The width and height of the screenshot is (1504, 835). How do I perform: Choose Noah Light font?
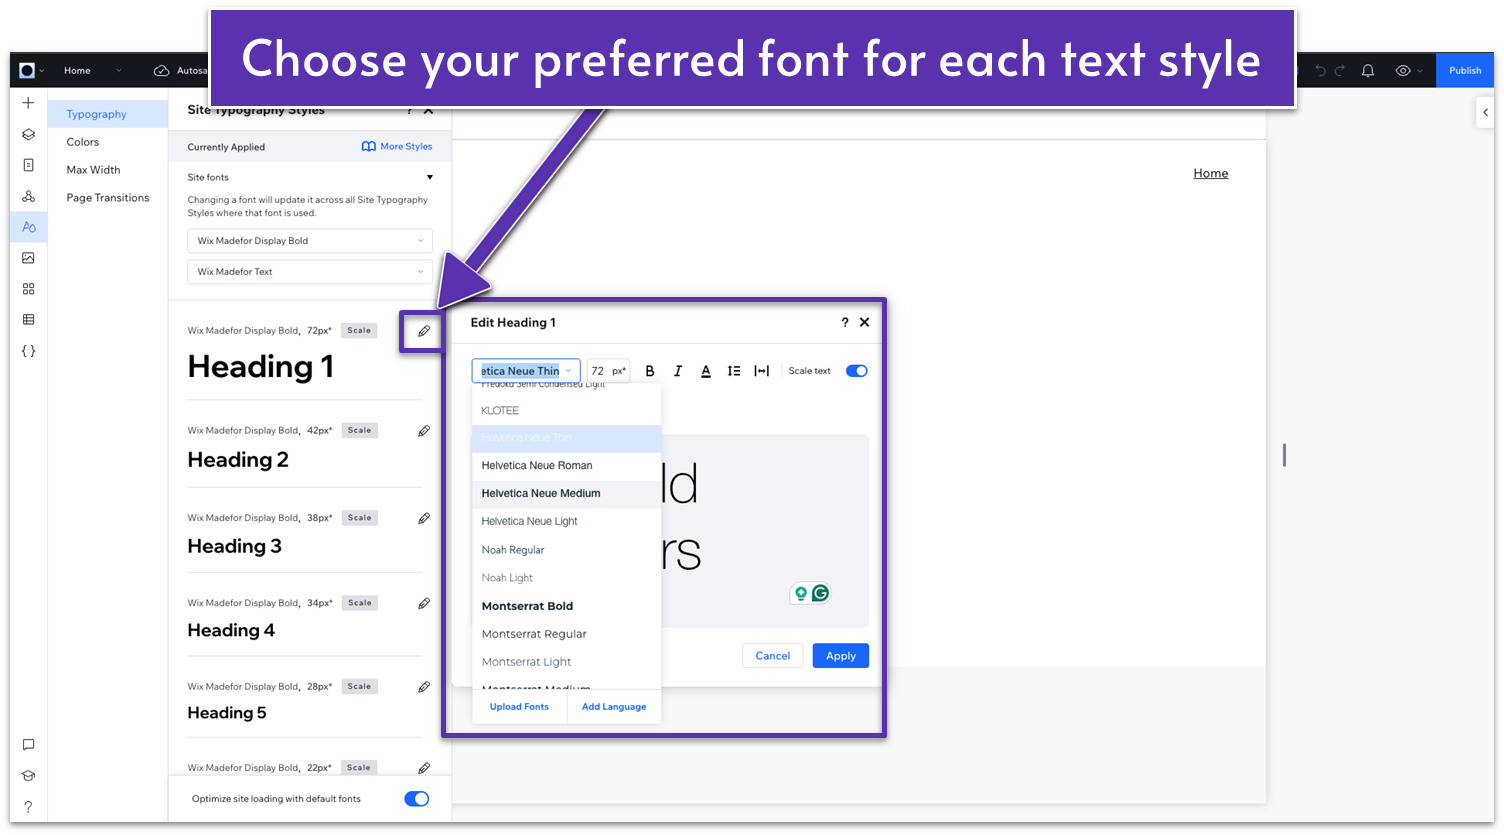[x=567, y=578]
